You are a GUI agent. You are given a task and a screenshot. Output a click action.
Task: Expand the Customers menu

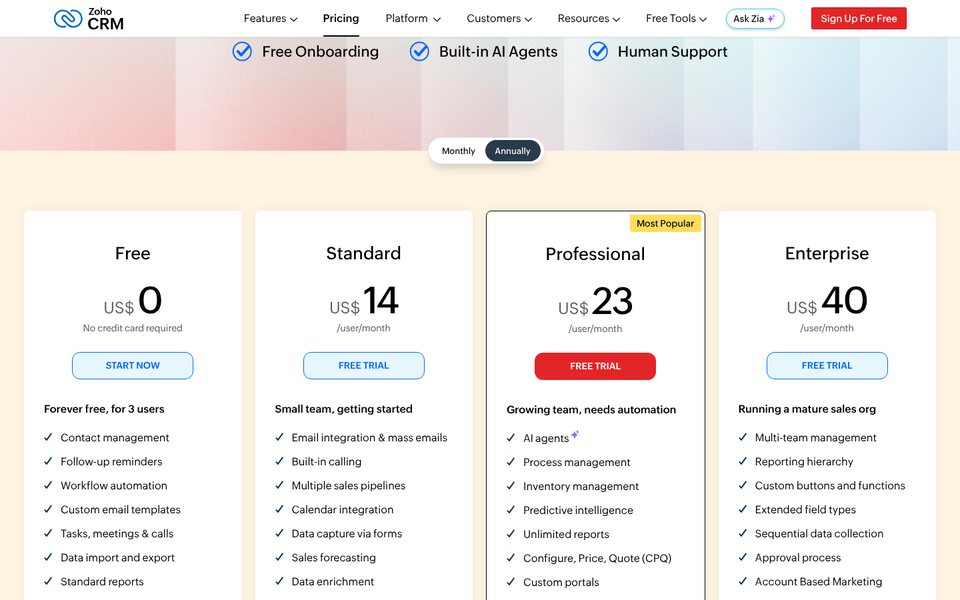[499, 18]
